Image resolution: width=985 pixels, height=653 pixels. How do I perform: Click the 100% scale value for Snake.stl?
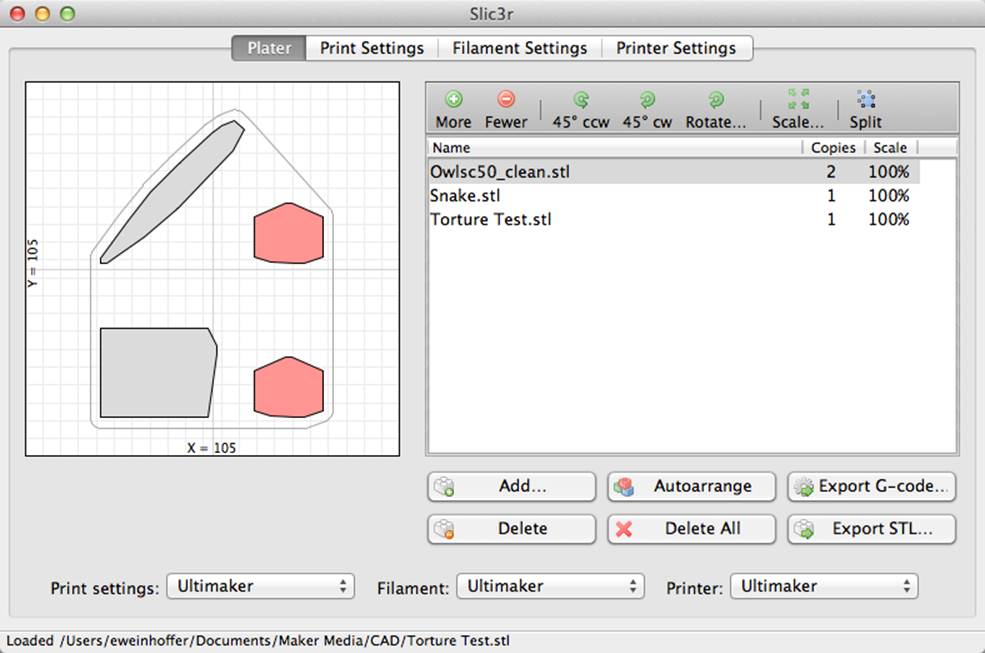888,195
